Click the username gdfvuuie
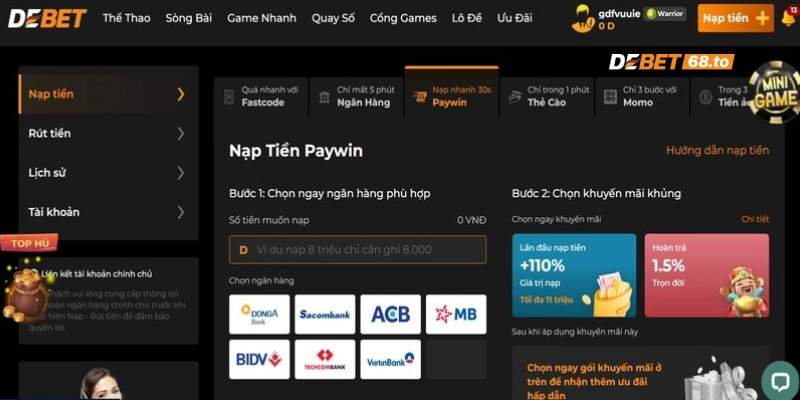The image size is (800, 400). (x=619, y=14)
